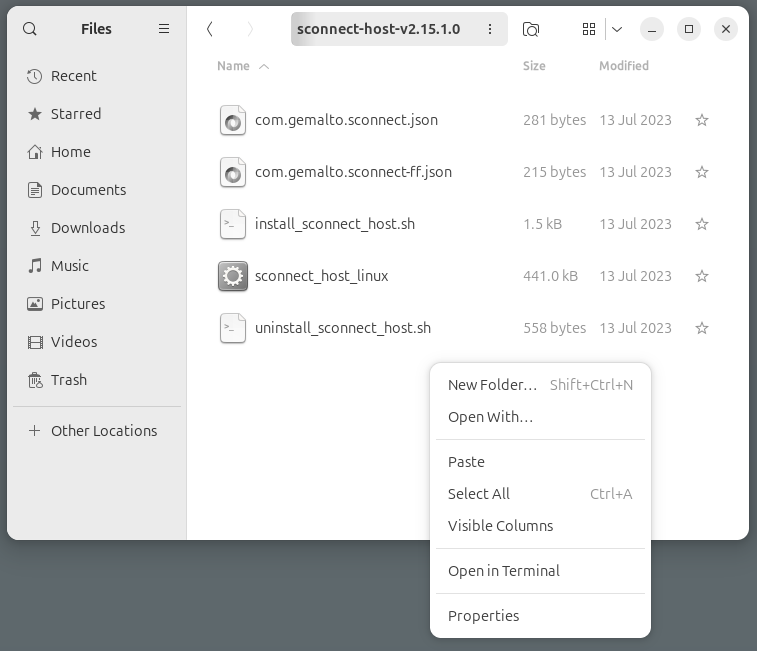This screenshot has height=651, width=757.
Task: Open Recent in the sidebar
Action: [x=97, y=76]
